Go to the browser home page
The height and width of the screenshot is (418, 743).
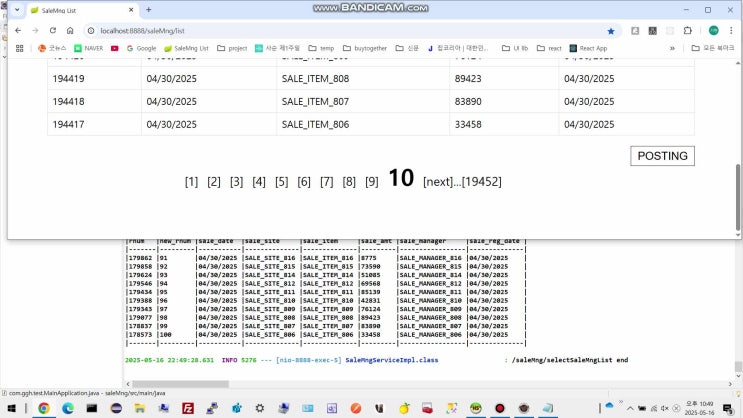72,30
